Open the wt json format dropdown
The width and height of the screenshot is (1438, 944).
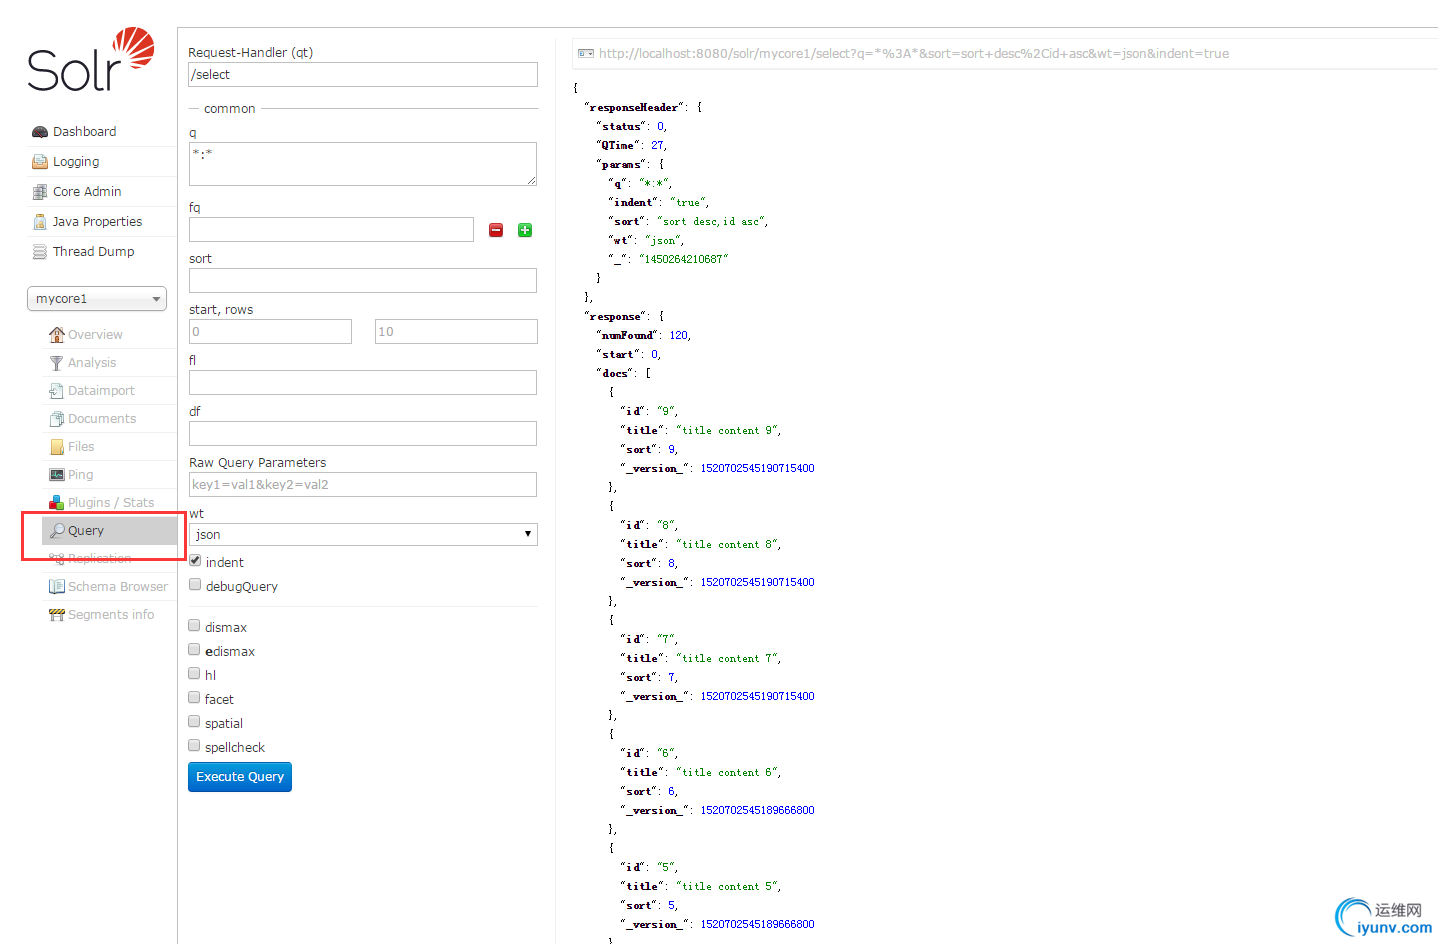click(x=363, y=535)
